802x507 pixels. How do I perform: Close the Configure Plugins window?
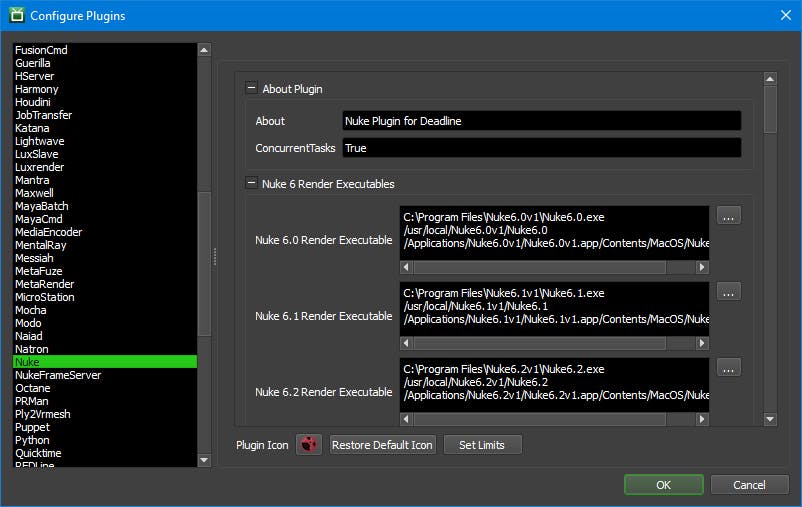click(786, 15)
